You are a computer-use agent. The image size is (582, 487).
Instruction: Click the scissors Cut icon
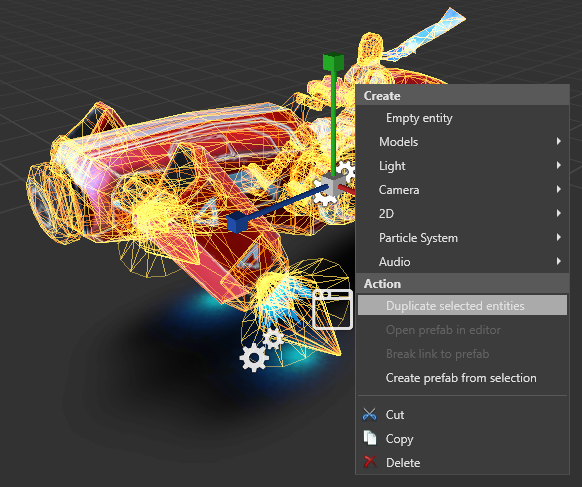pos(369,414)
